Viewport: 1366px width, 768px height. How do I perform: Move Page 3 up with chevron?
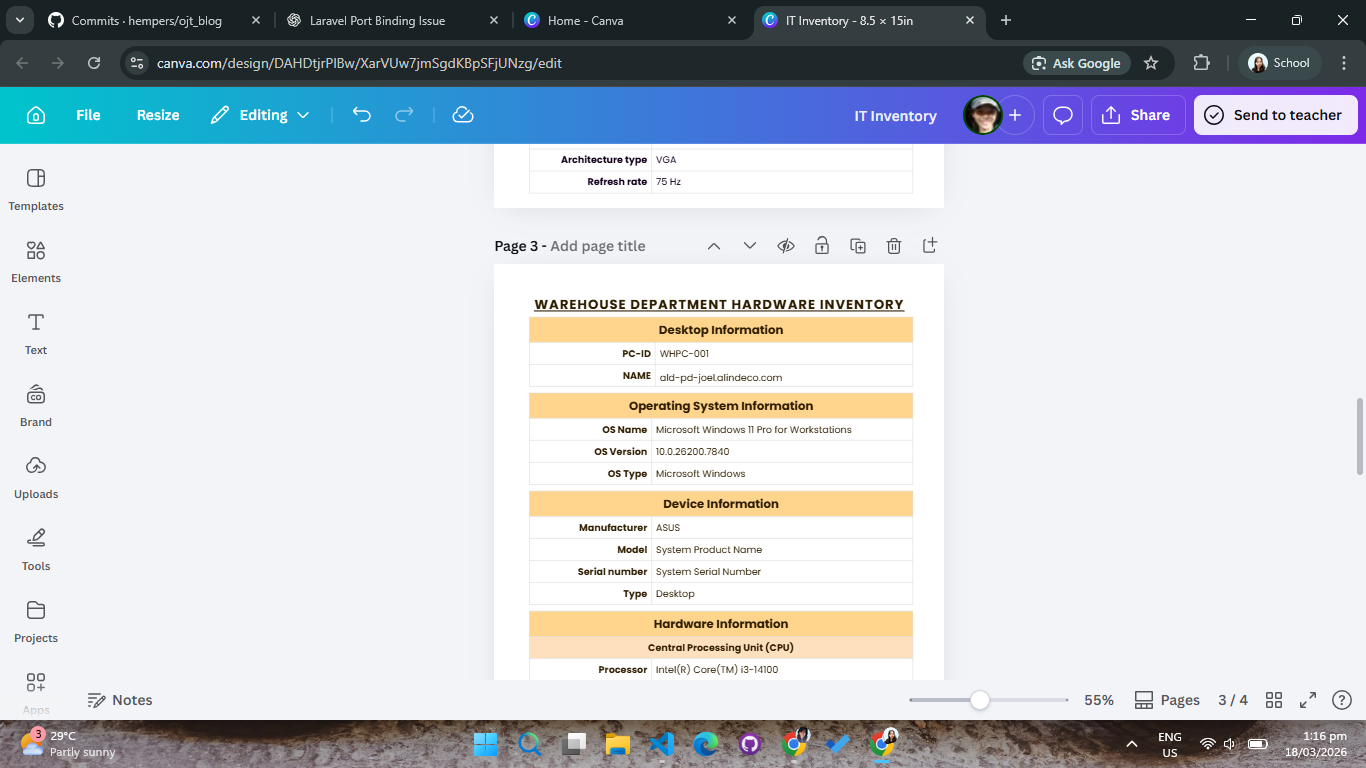(714, 246)
